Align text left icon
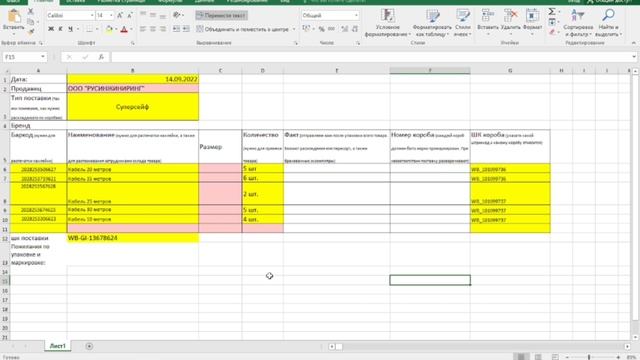 [x=143, y=29]
